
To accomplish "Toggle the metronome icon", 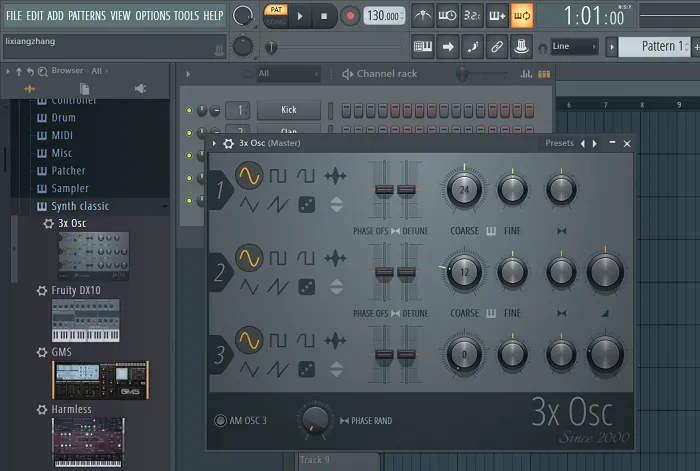I will coord(422,16).
